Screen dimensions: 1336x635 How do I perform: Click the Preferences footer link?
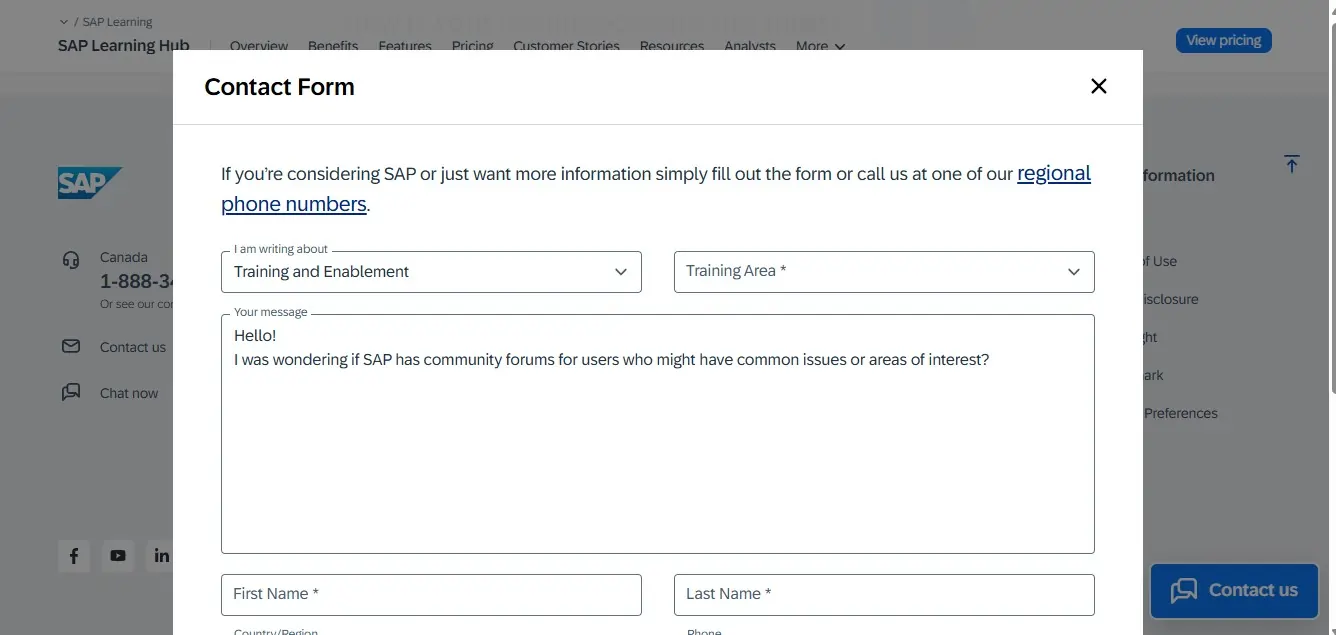coord(1181,413)
